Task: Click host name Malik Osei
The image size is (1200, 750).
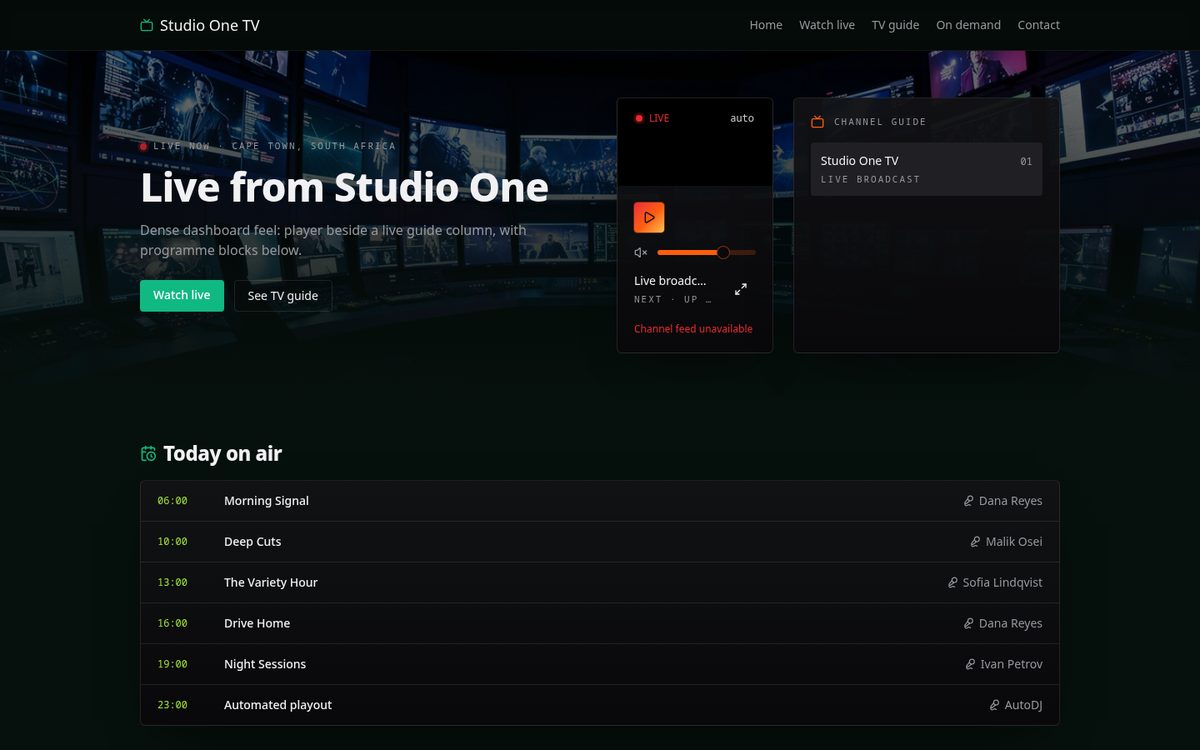Action: (1014, 542)
